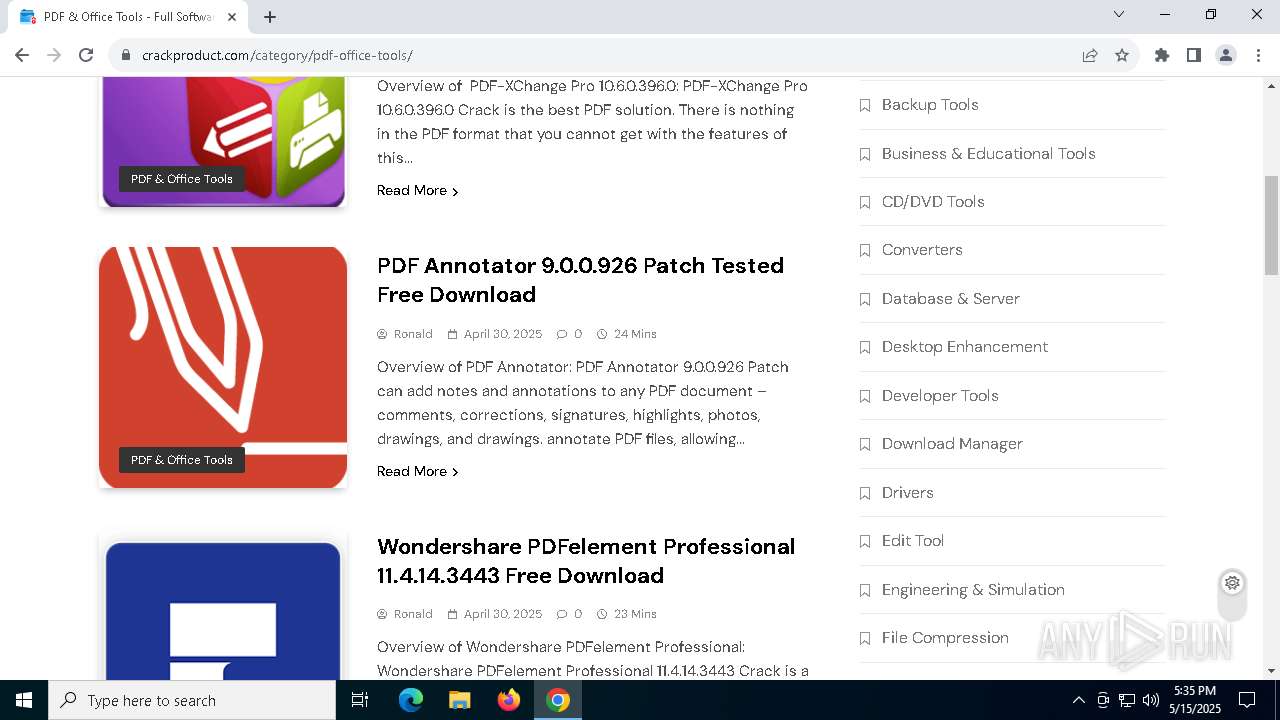Click 24 Mins read time text
Image resolution: width=1280 pixels, height=720 pixels.
[635, 334]
